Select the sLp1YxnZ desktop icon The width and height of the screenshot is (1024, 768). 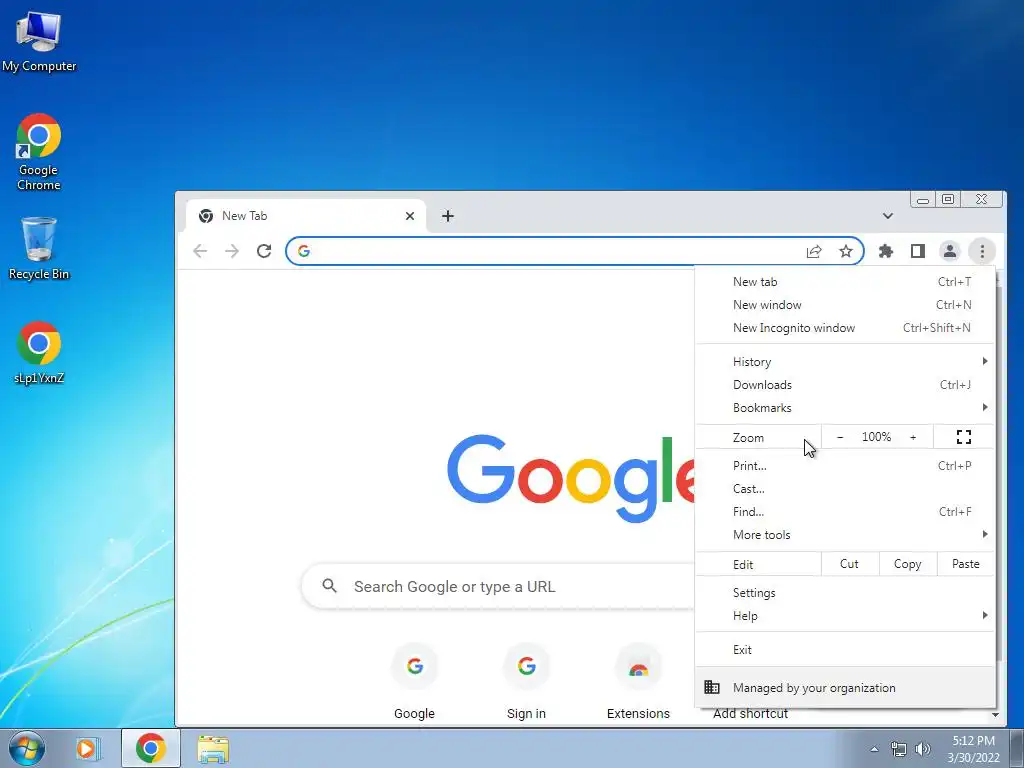39,353
